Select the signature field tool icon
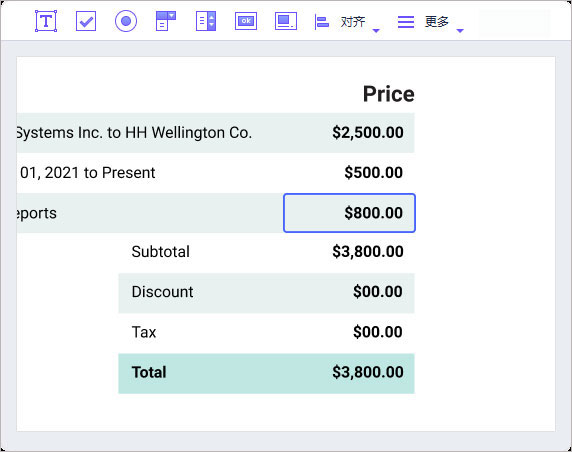This screenshot has height=452, width=572. pos(286,21)
